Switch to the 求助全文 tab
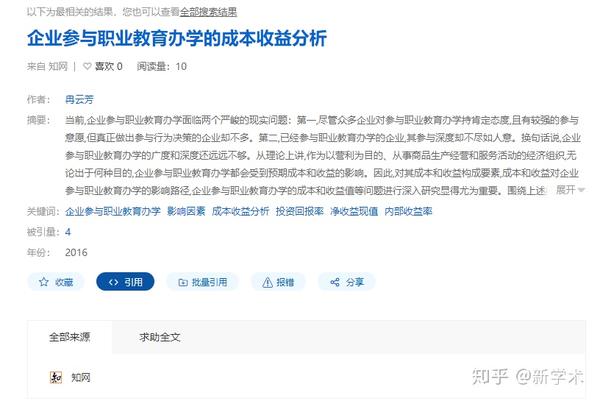Viewport: 600px width, 401px height. coord(160,337)
